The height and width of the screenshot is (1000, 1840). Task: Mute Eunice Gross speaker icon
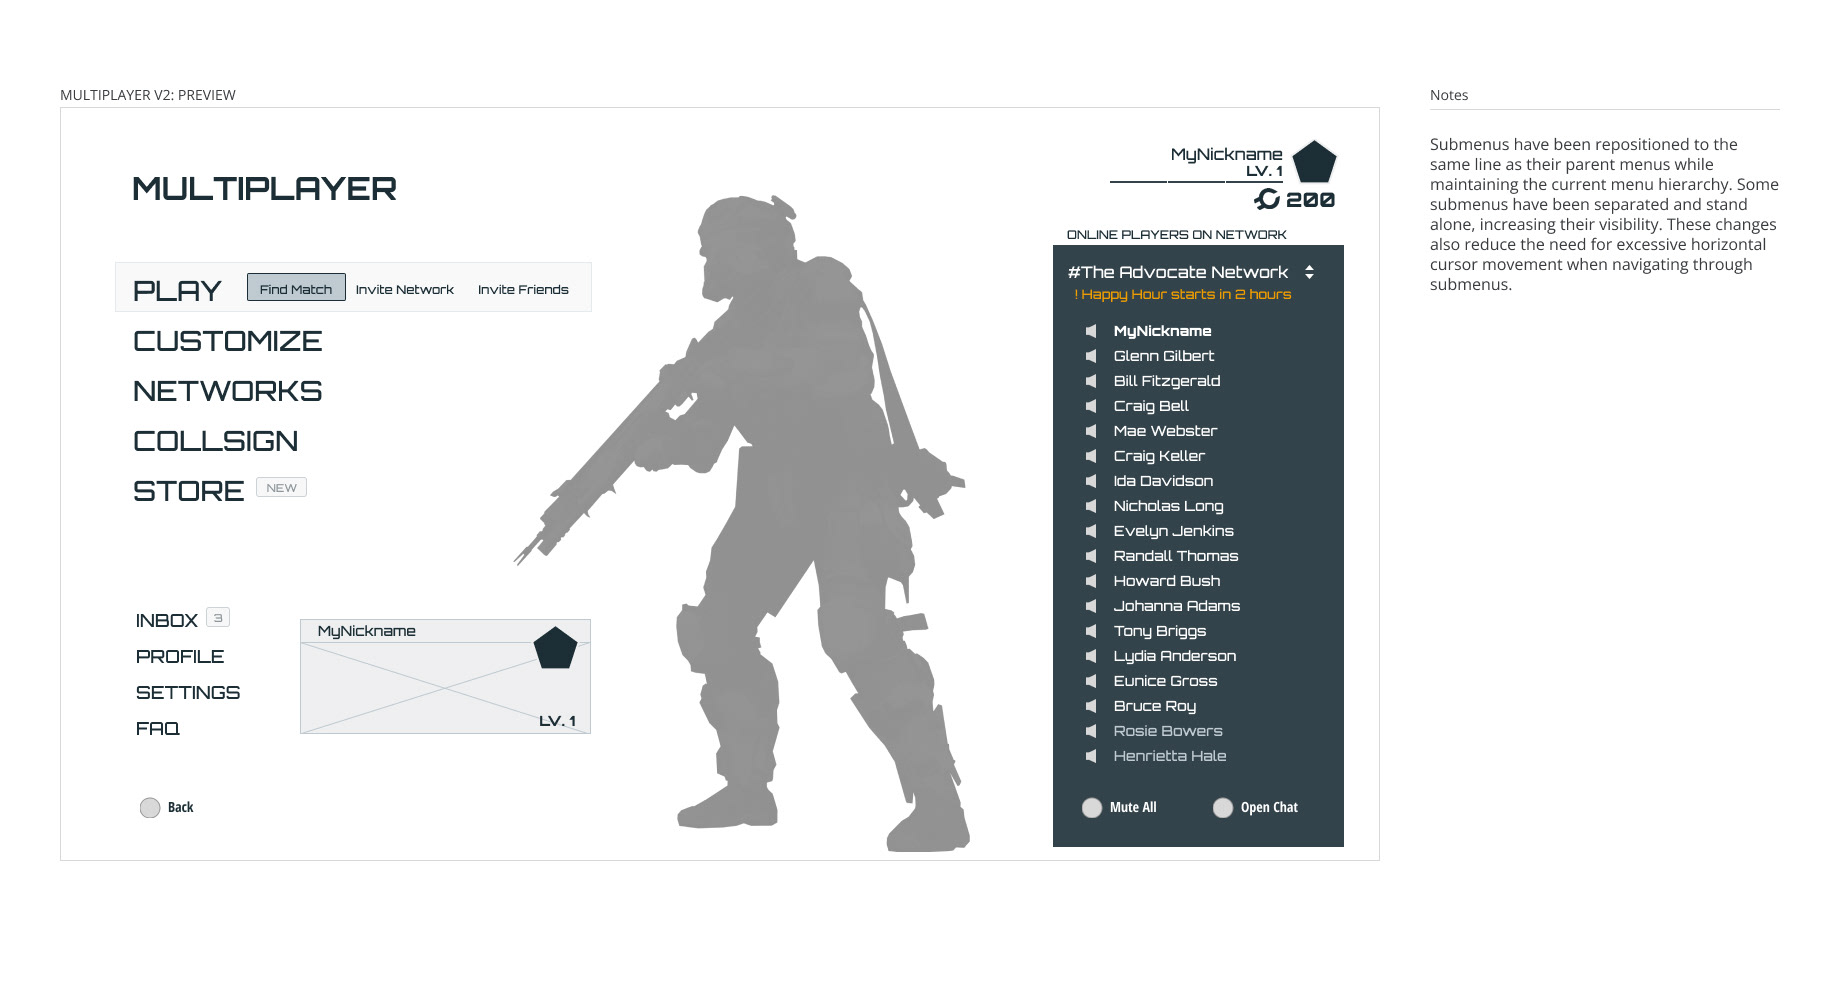tap(1091, 681)
